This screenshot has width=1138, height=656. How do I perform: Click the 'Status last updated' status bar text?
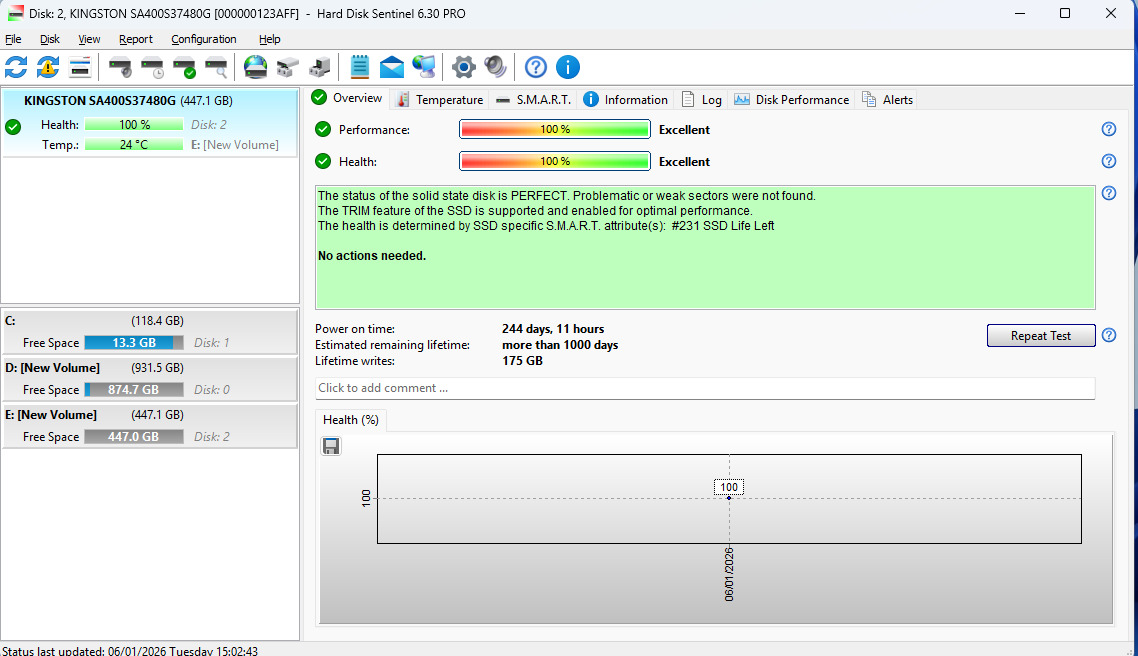point(130,651)
